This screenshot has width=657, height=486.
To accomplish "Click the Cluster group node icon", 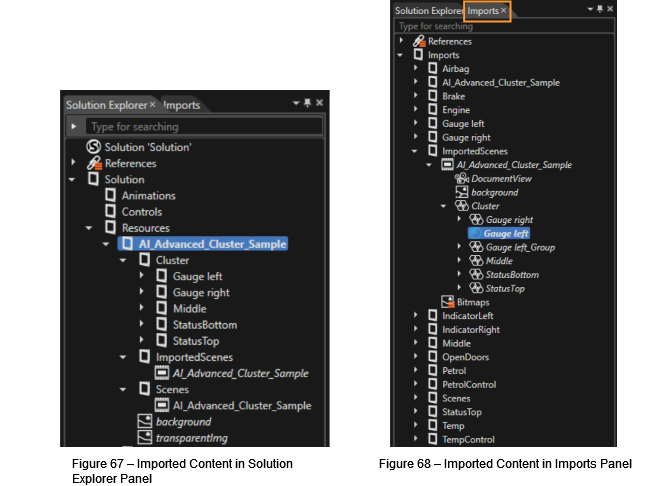I will (x=462, y=206).
